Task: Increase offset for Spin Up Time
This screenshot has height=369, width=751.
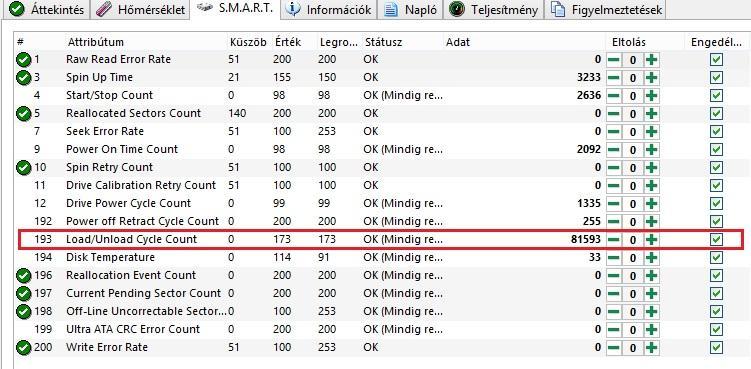Action: pyautogui.click(x=650, y=78)
